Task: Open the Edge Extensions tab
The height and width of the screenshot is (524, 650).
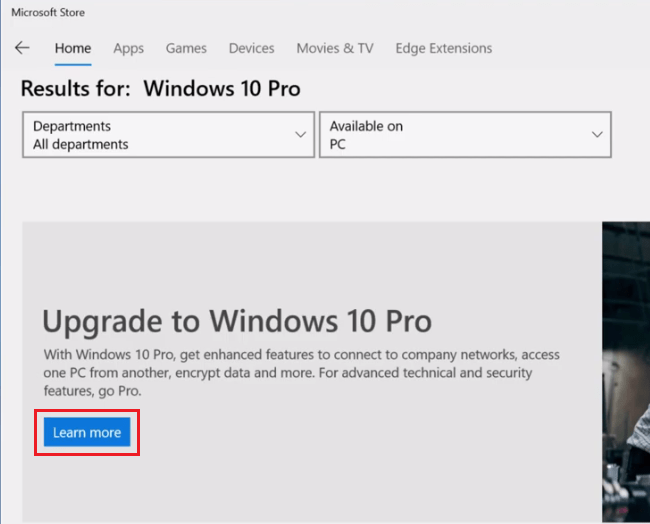Action: (444, 49)
